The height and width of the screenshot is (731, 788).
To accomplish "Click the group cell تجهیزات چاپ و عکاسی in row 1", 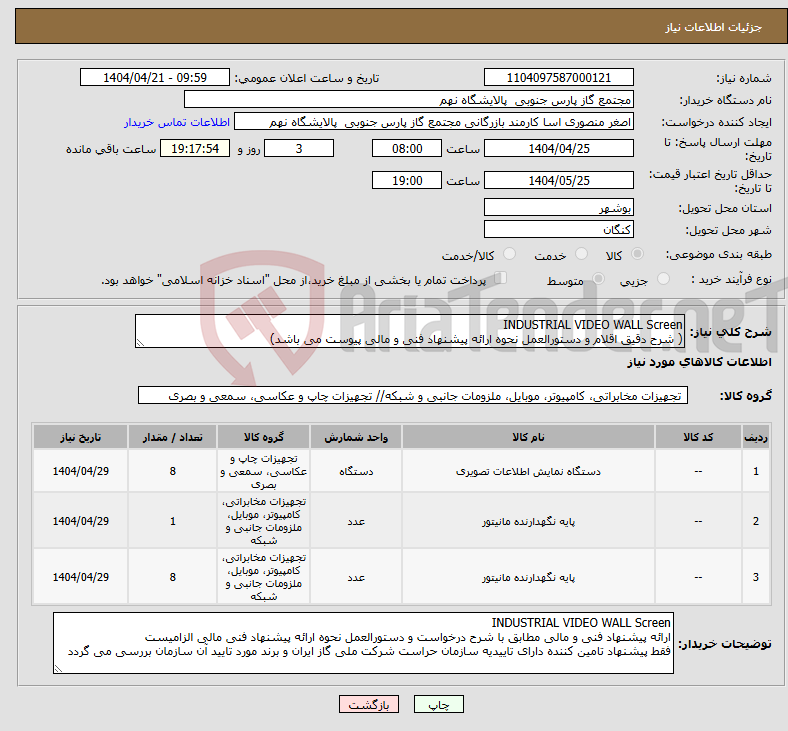I will [x=263, y=471].
